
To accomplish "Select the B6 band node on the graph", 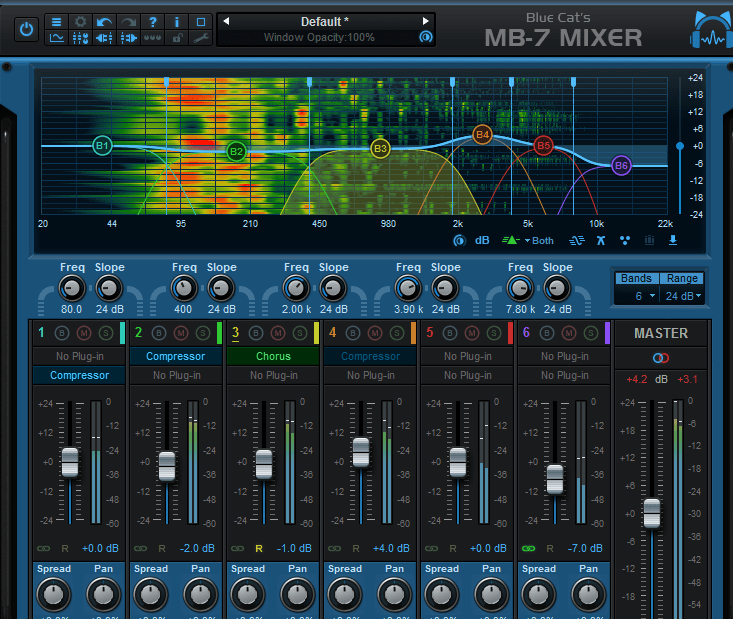I will pos(621,166).
